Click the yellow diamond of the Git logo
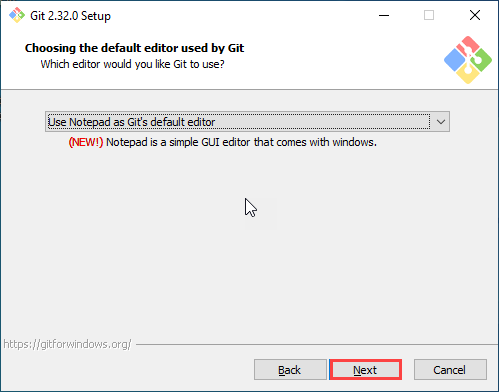The width and height of the screenshot is (499, 392). (x=468, y=73)
